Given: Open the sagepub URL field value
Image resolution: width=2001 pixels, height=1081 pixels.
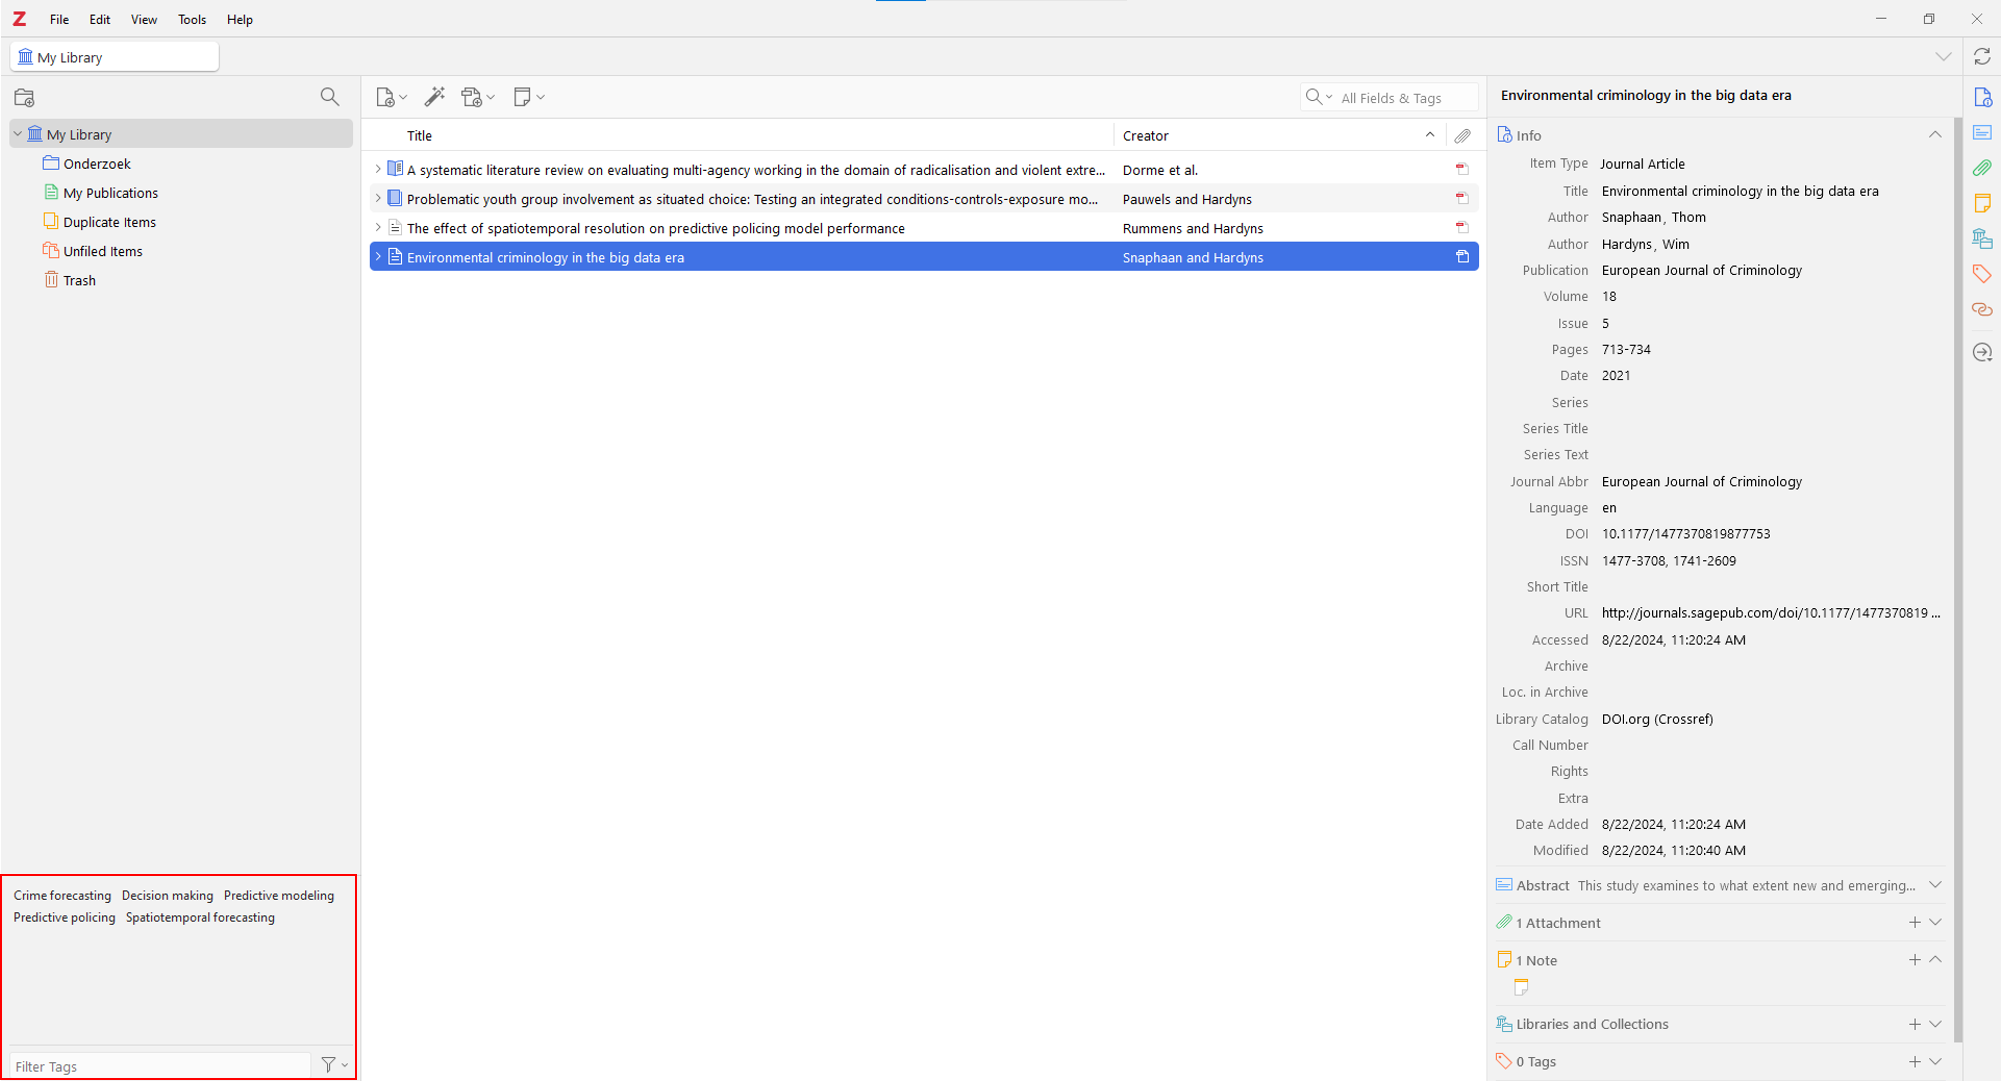Looking at the screenshot, I should click(1770, 613).
